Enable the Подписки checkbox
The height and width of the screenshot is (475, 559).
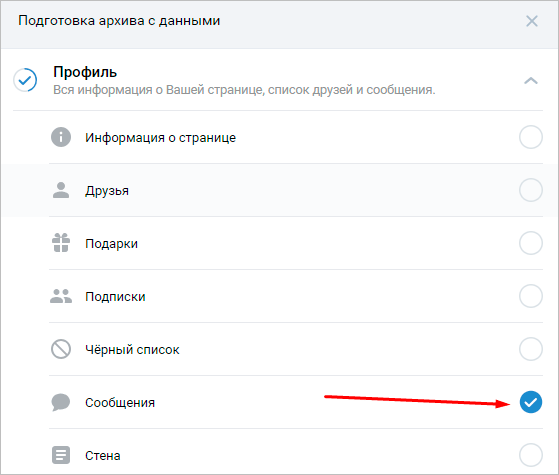(531, 296)
